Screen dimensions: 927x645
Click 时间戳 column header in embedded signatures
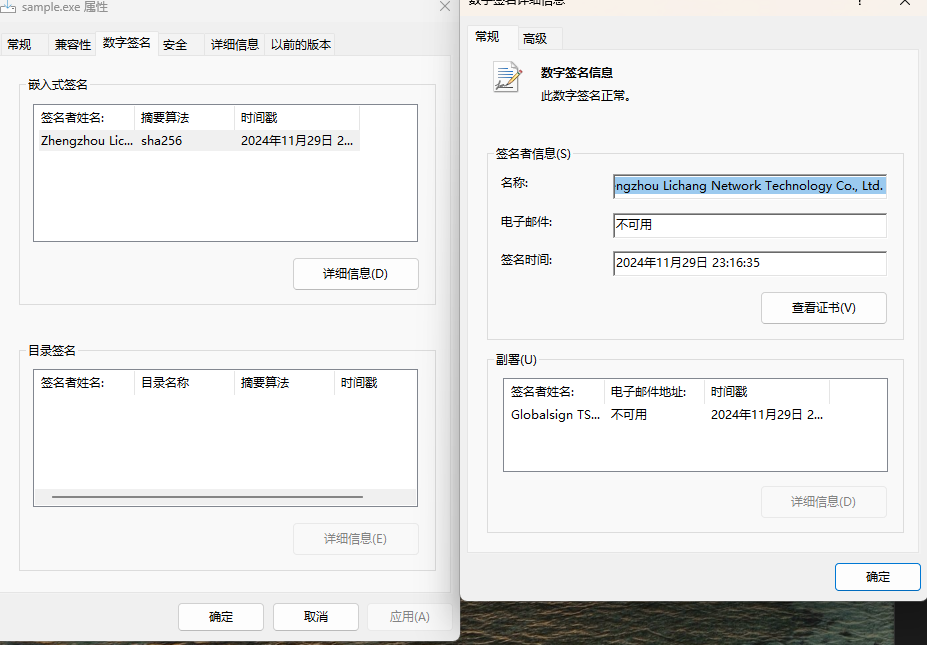pos(297,118)
